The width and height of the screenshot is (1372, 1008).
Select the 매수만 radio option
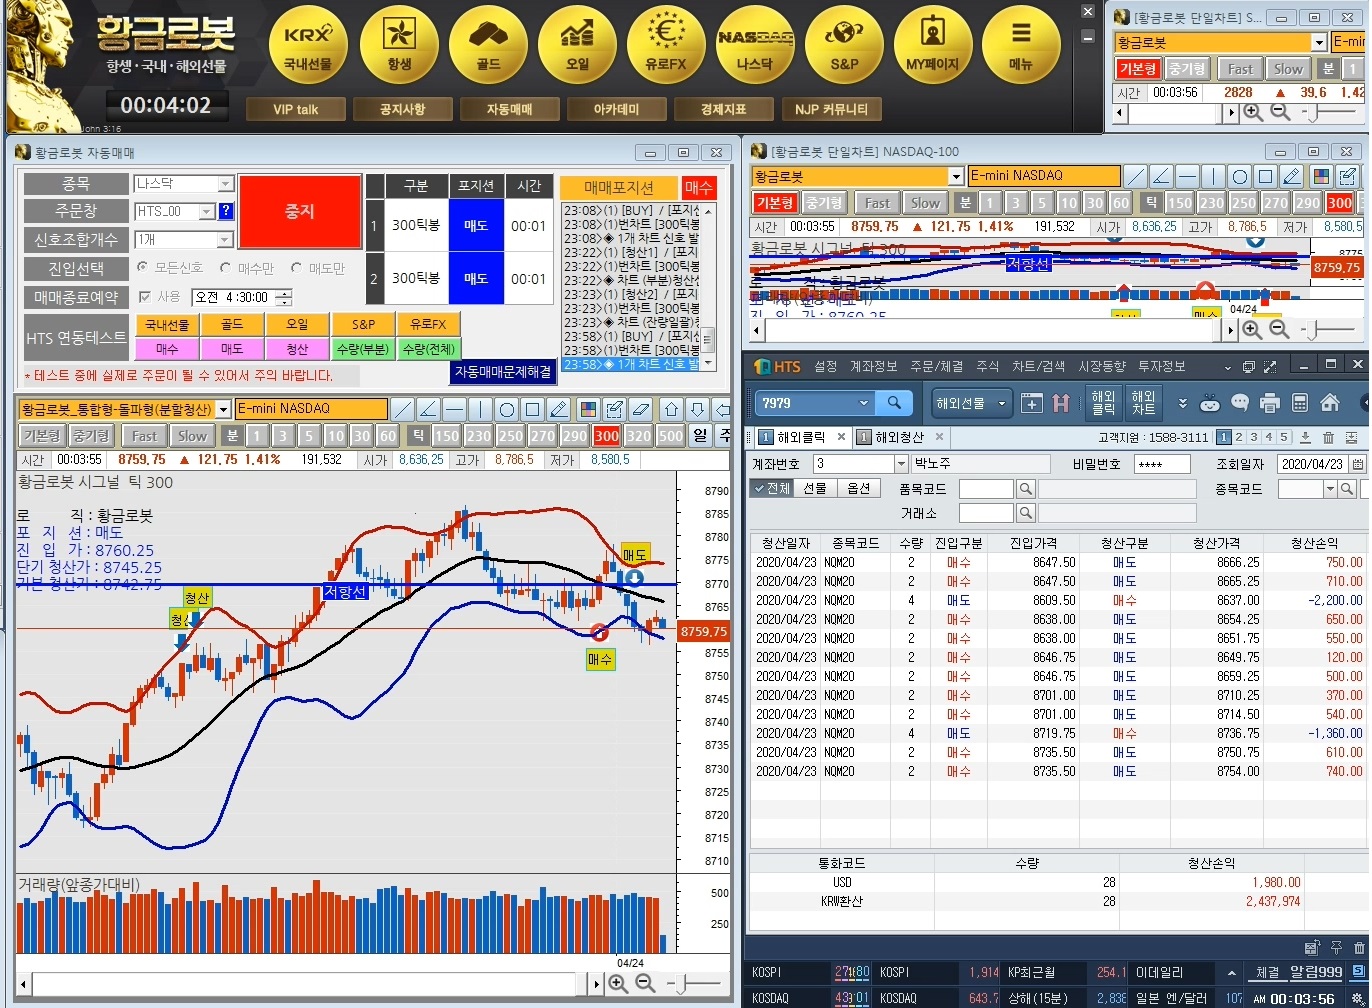point(226,268)
